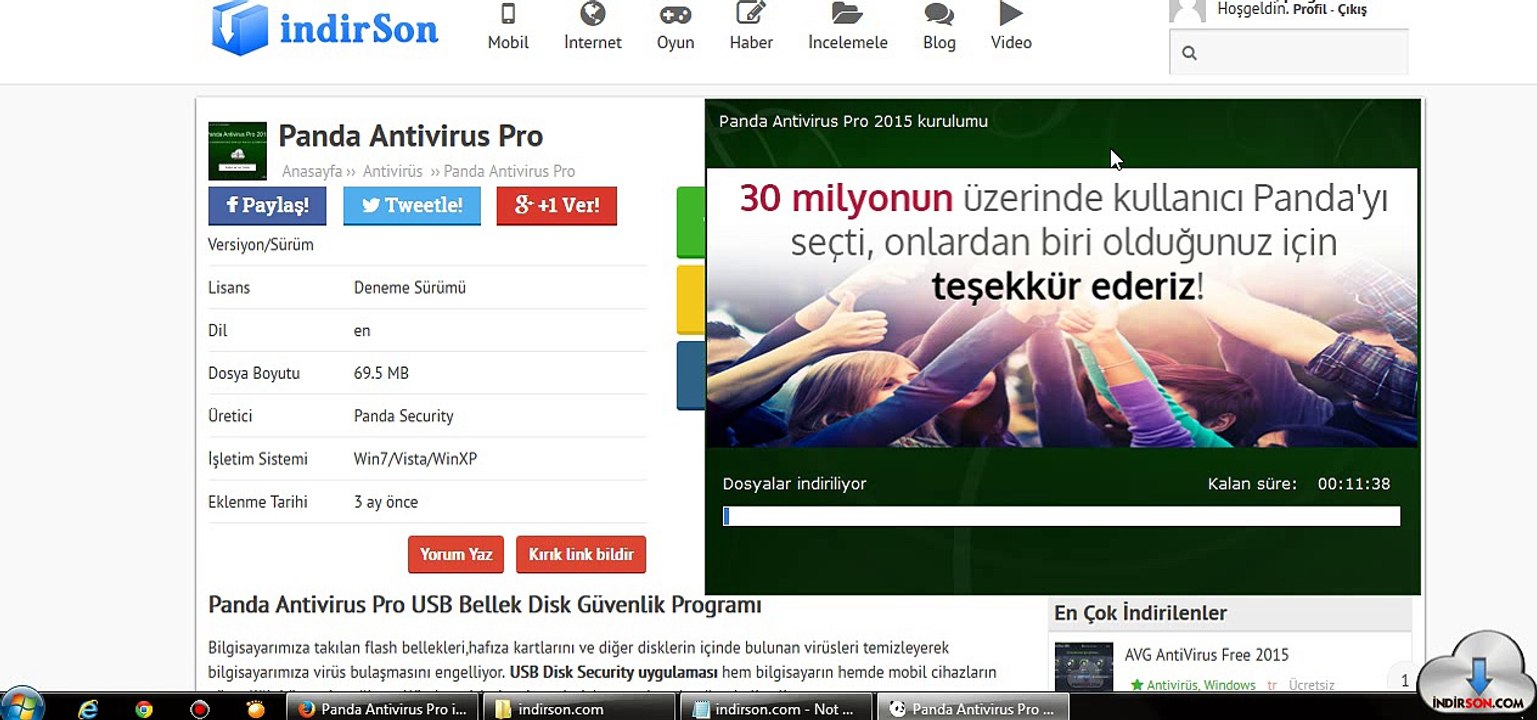The height and width of the screenshot is (720, 1537).
Task: Click the Kırık link bildir button
Action: 581,554
